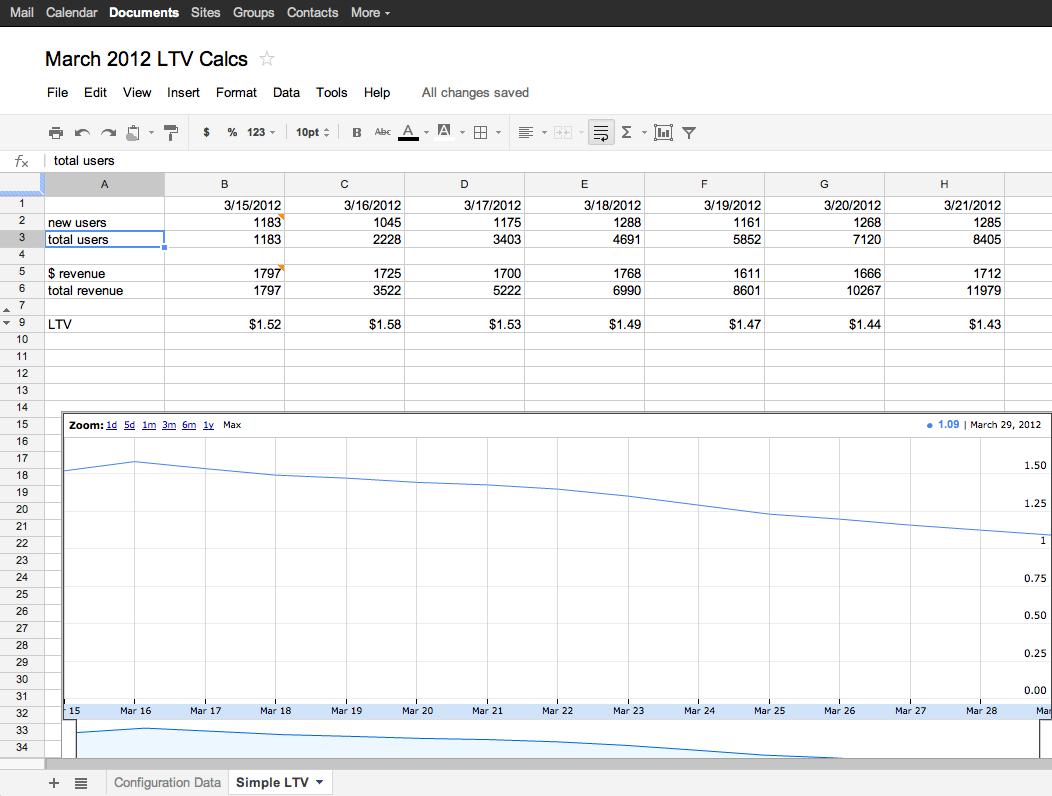Open the Insert menu

(183, 93)
